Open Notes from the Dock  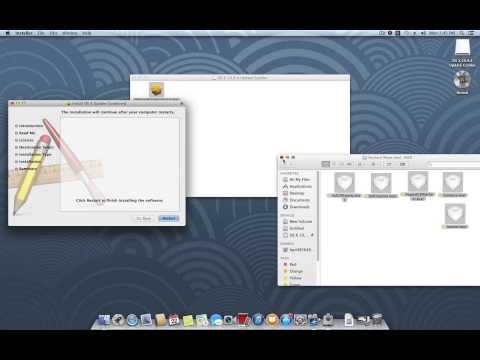188,320
